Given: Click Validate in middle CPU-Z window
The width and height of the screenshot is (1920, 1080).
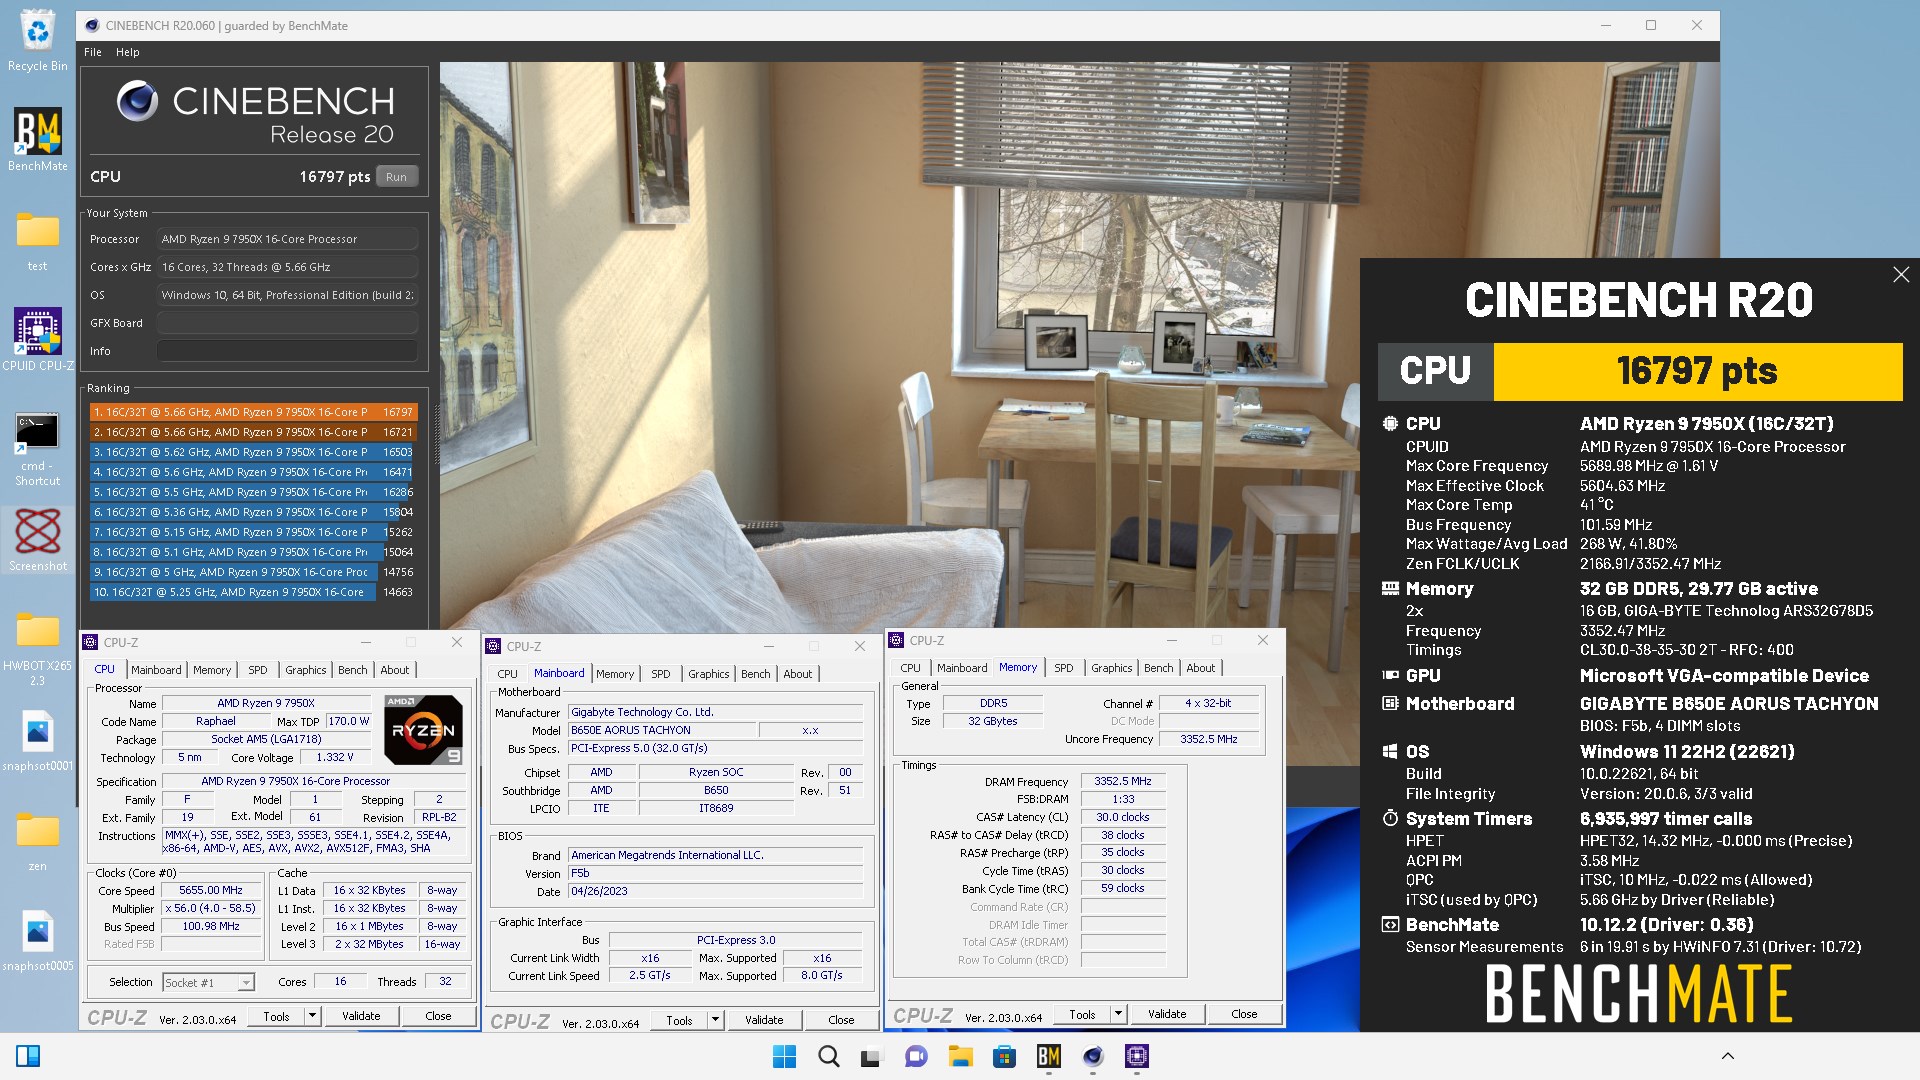Looking at the screenshot, I should point(764,1020).
